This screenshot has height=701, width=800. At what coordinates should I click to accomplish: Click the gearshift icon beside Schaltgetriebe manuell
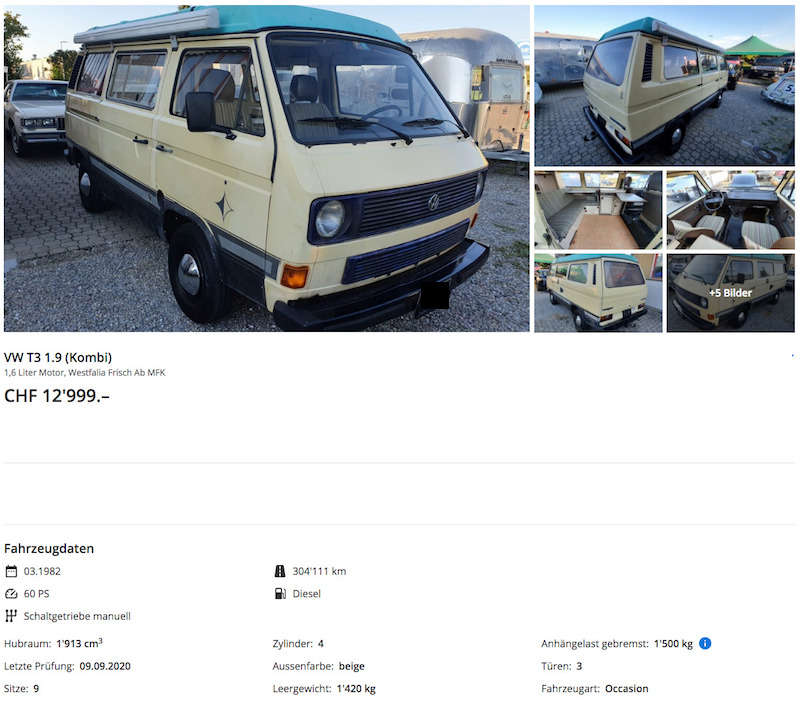(x=11, y=616)
